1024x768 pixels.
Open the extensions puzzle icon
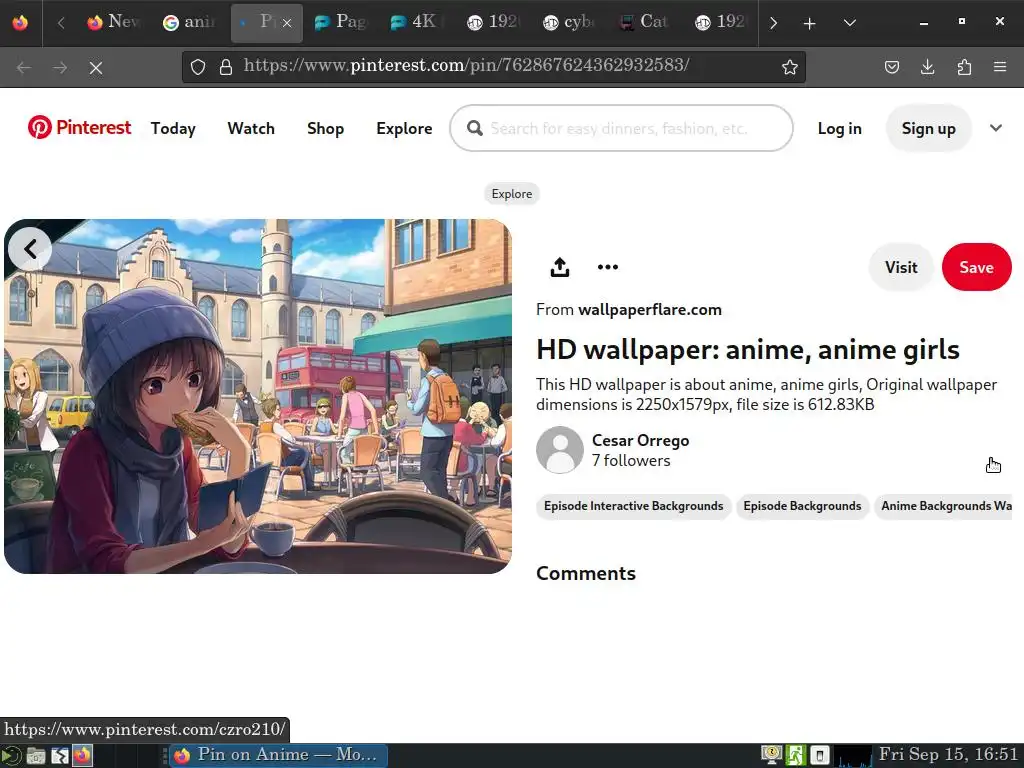pyautogui.click(x=964, y=67)
